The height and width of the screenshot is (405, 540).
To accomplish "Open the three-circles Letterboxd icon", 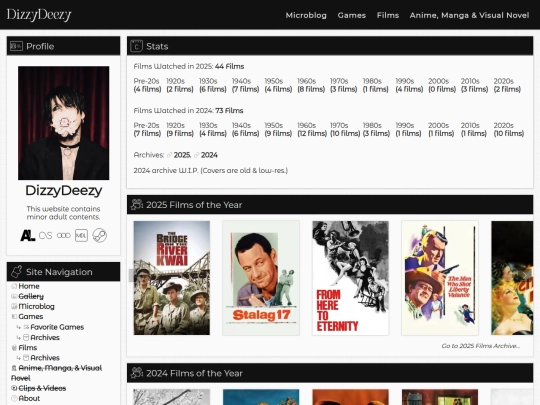I will (x=63, y=236).
